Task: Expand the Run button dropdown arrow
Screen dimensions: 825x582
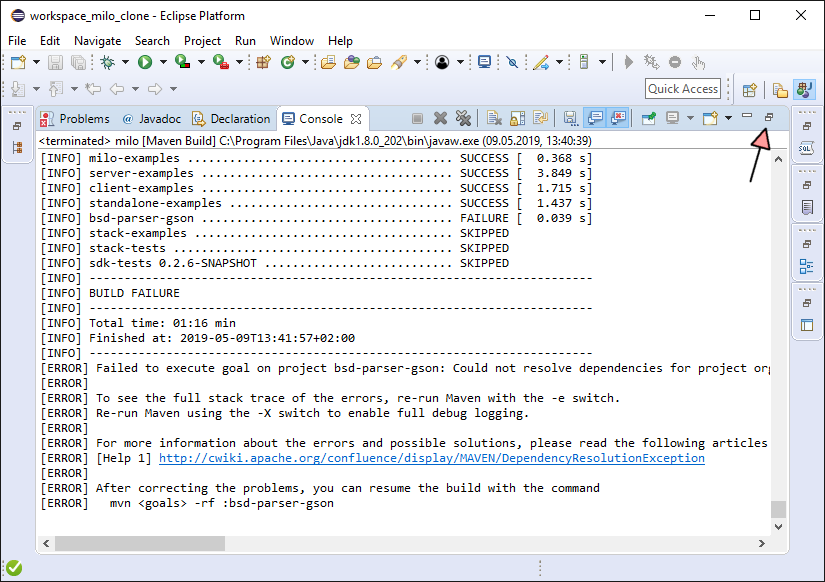Action: point(163,62)
